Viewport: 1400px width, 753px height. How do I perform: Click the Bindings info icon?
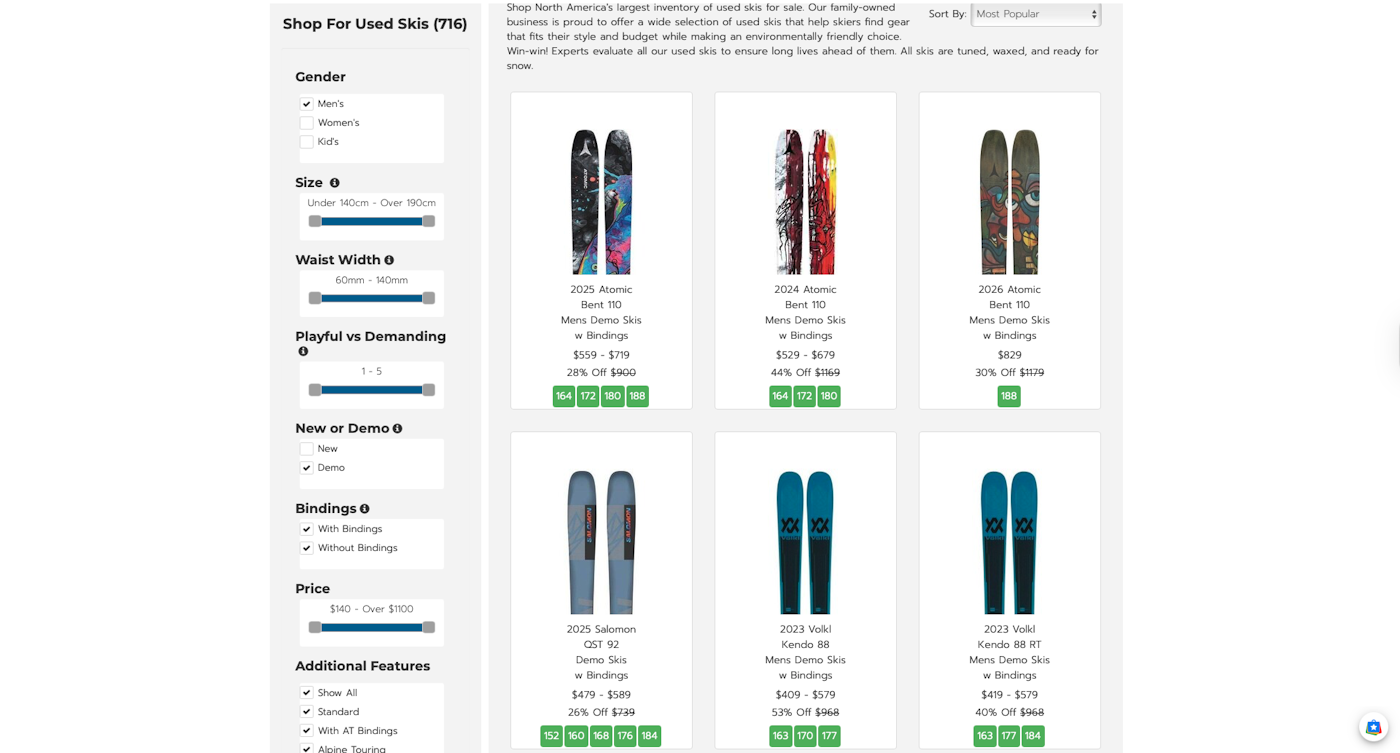tap(365, 509)
